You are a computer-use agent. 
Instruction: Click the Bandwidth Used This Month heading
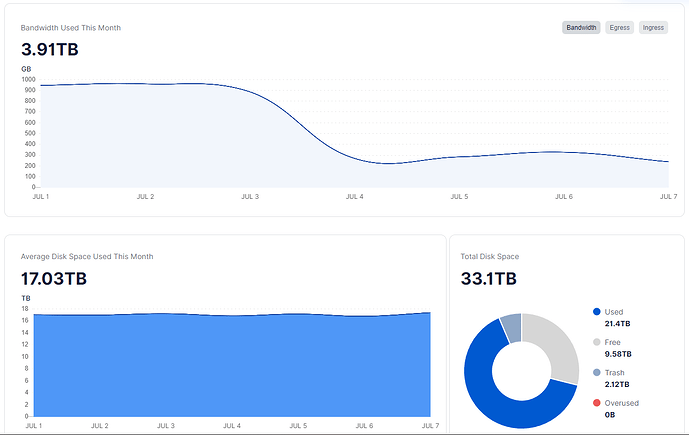tap(71, 28)
